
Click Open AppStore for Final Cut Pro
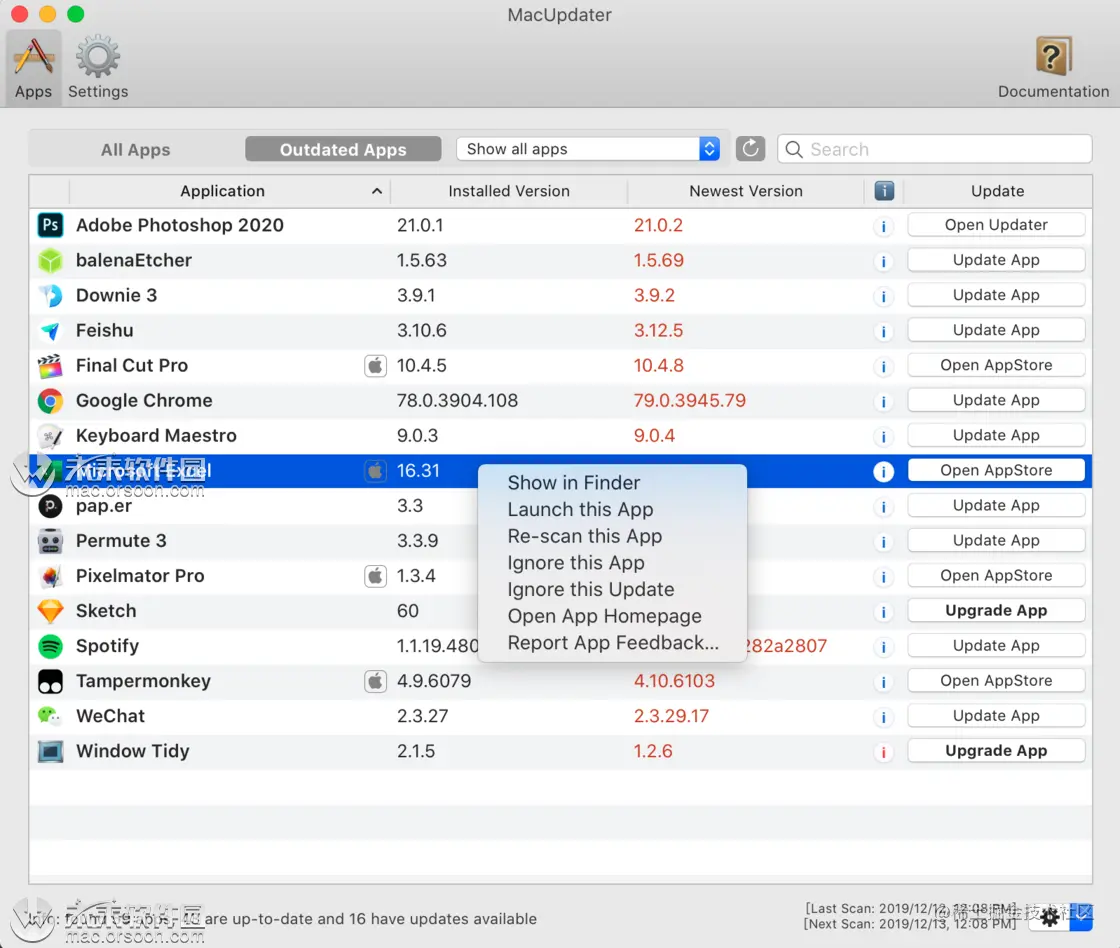[996, 365]
